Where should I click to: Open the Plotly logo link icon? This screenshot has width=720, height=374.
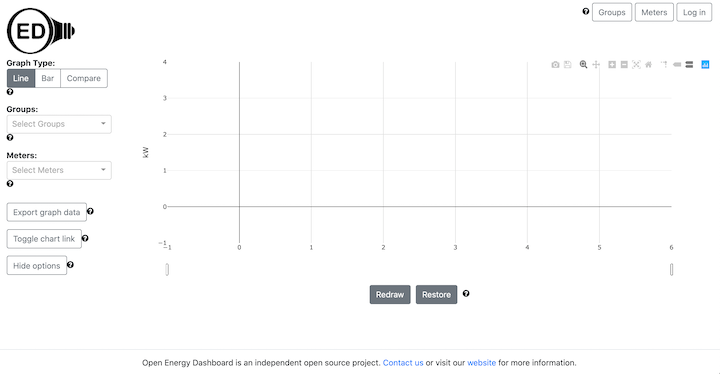(x=705, y=65)
